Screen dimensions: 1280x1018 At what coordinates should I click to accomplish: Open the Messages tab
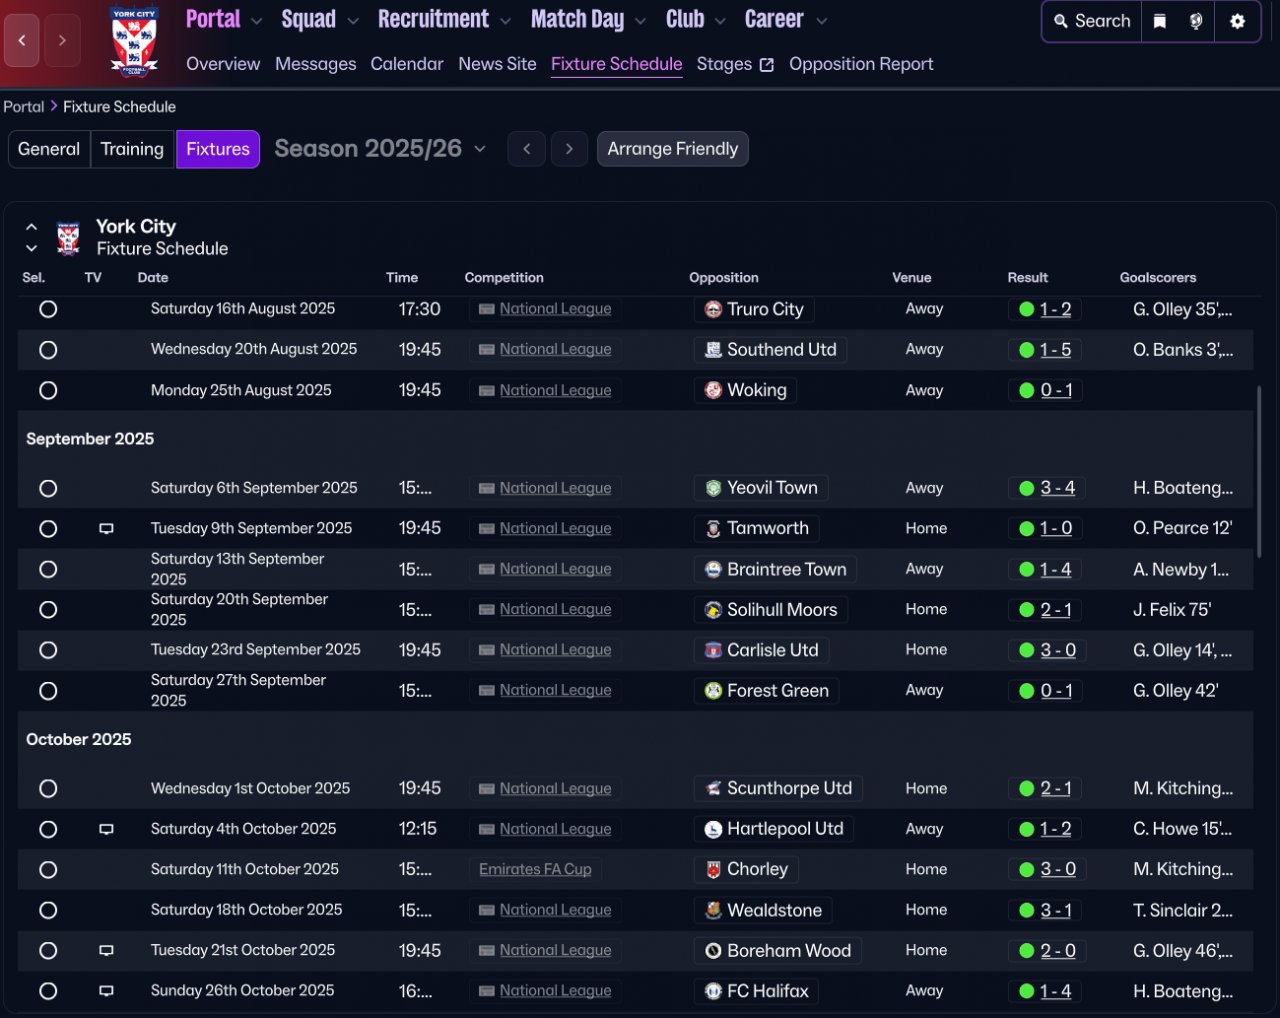[x=316, y=64]
